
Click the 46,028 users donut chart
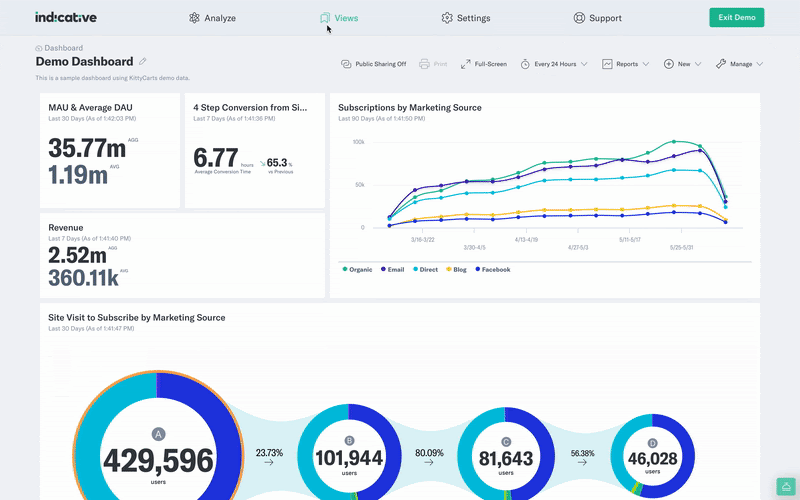653,456
